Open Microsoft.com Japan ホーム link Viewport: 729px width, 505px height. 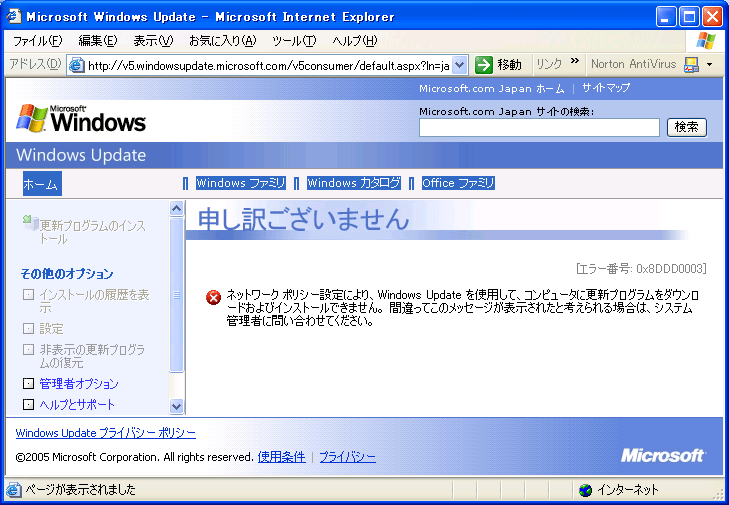(x=492, y=88)
